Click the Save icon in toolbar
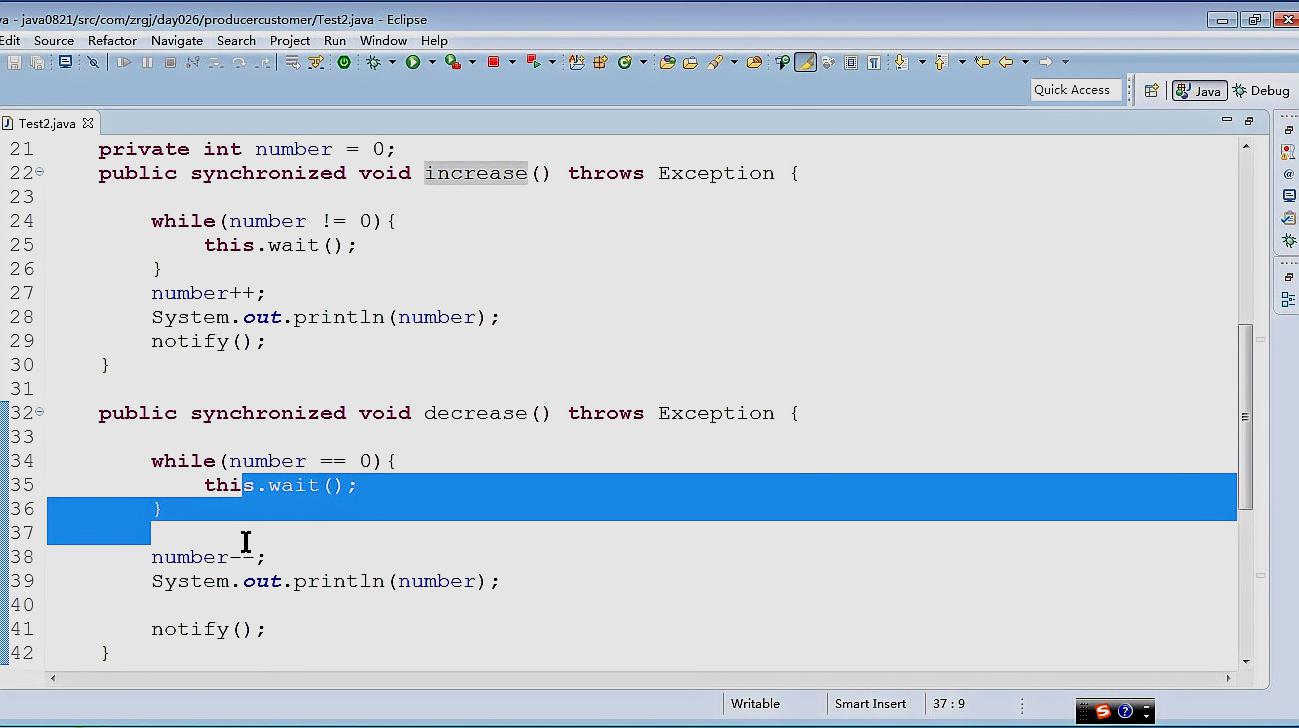 click(x=14, y=62)
